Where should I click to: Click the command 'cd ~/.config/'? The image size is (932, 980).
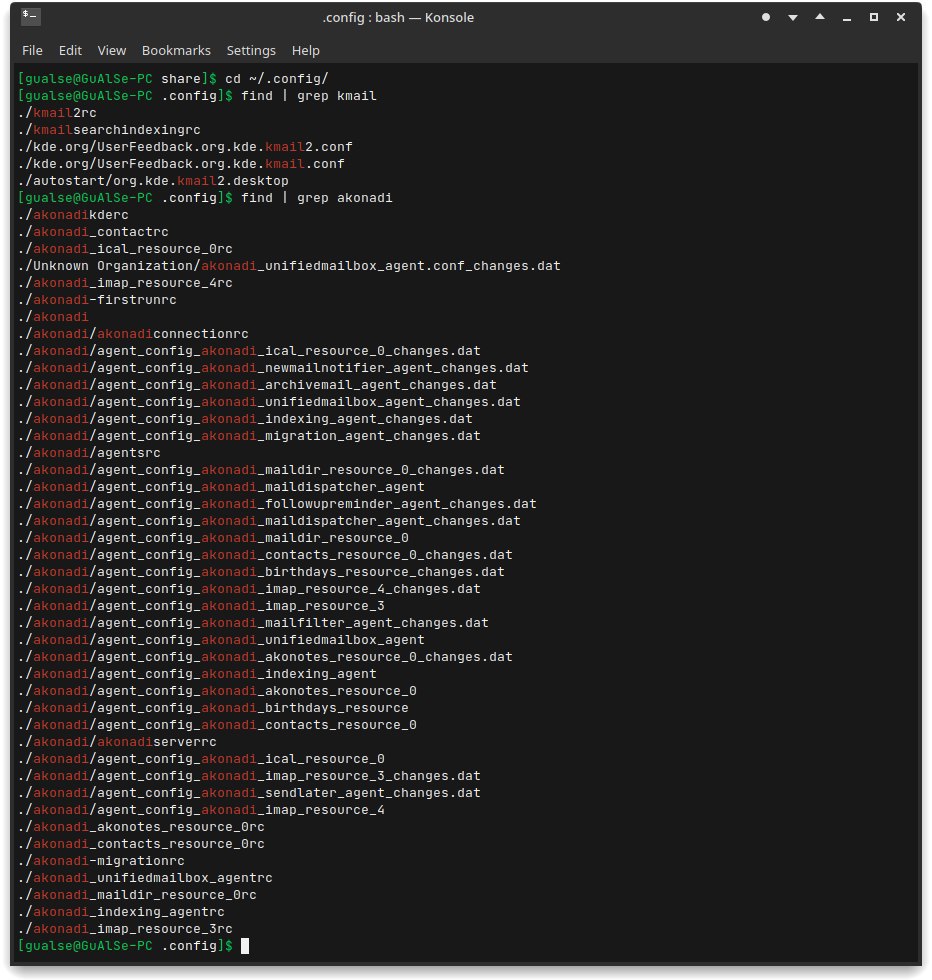[277, 79]
